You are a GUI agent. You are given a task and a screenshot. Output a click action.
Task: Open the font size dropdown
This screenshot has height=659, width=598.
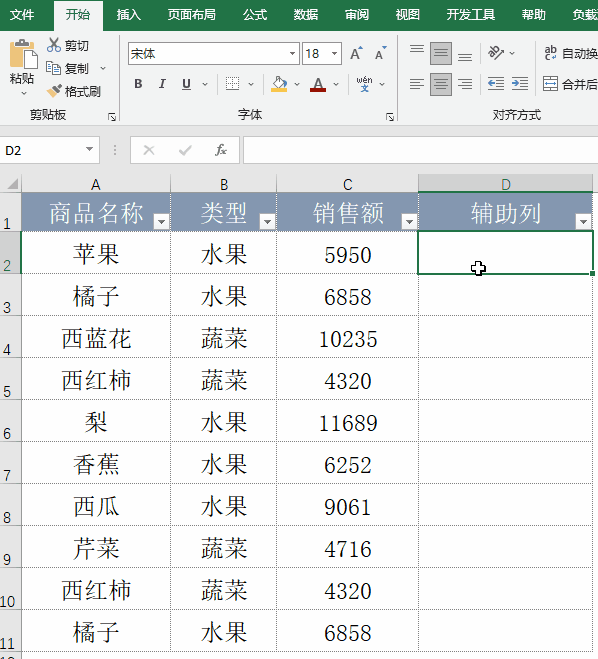[x=335, y=53]
